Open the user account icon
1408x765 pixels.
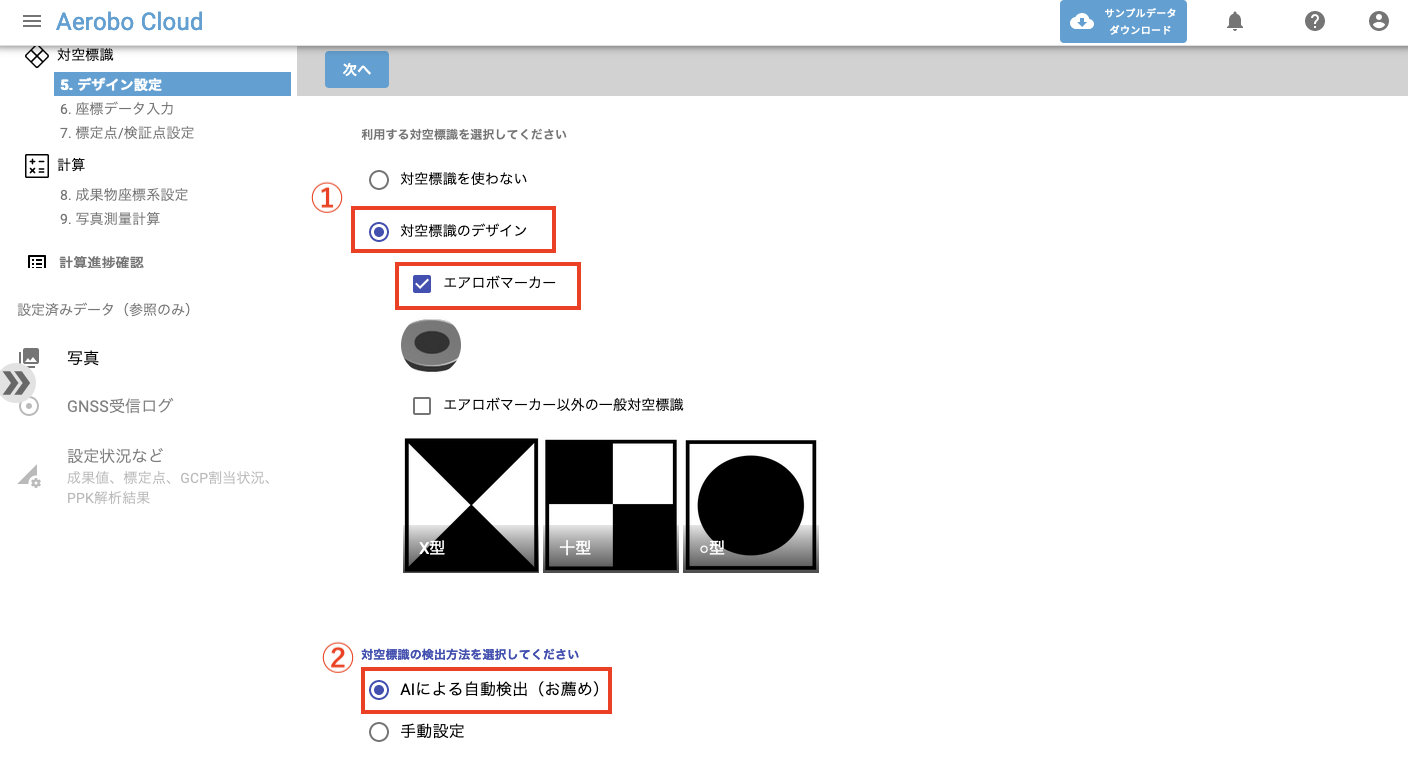(x=1379, y=21)
